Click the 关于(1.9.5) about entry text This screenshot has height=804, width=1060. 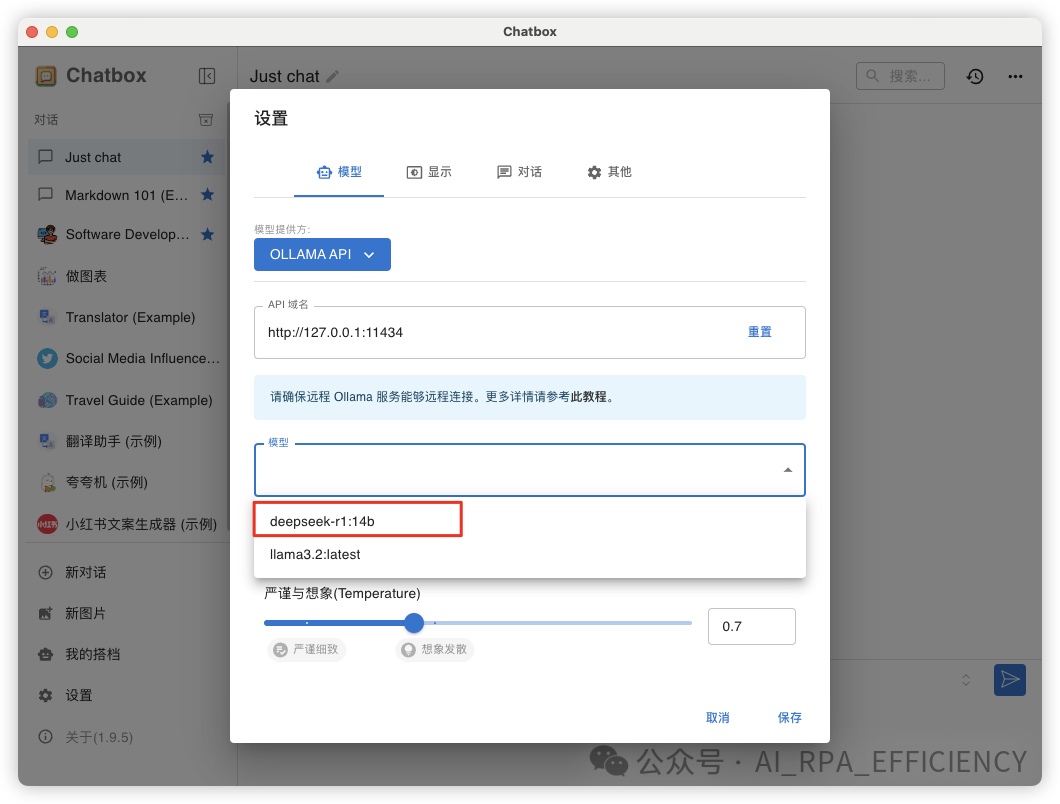point(99,737)
